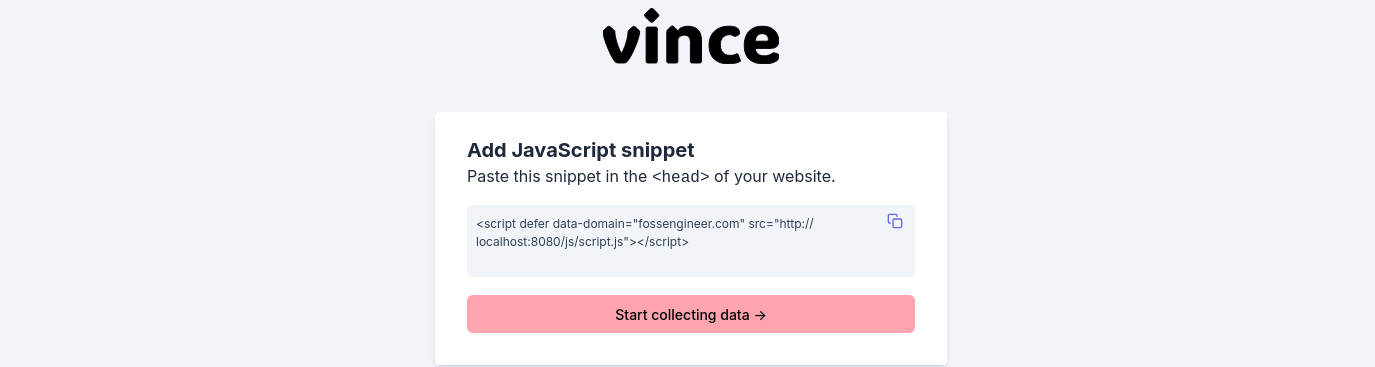Click the vince logo
This screenshot has height=367, width=1375.
tap(691, 37)
